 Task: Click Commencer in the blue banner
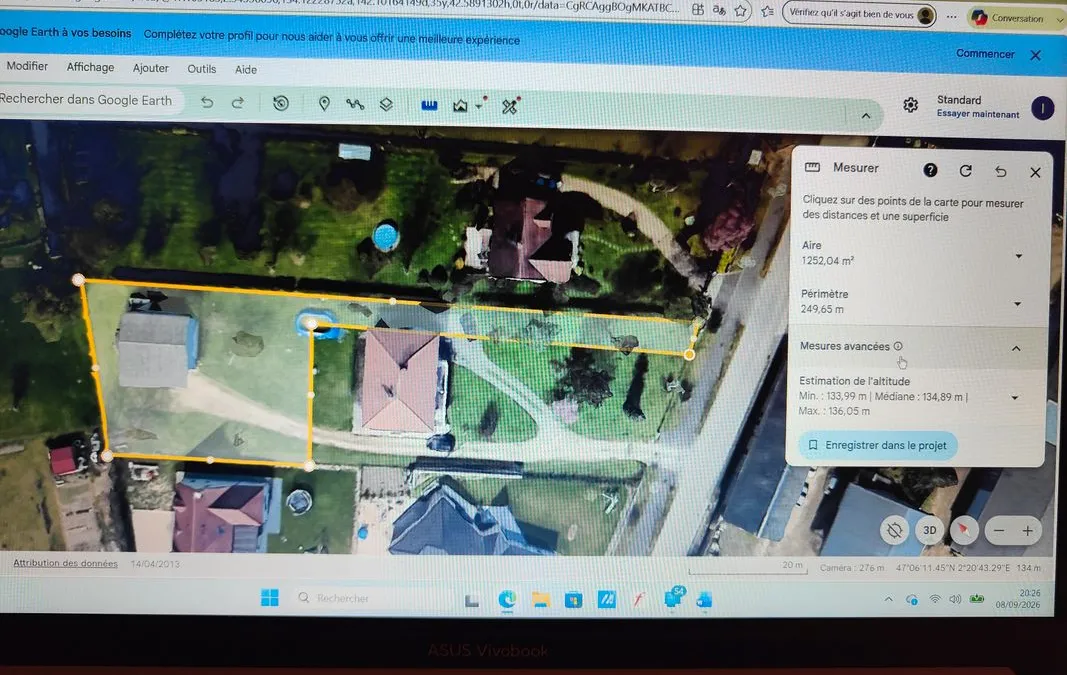click(x=985, y=53)
